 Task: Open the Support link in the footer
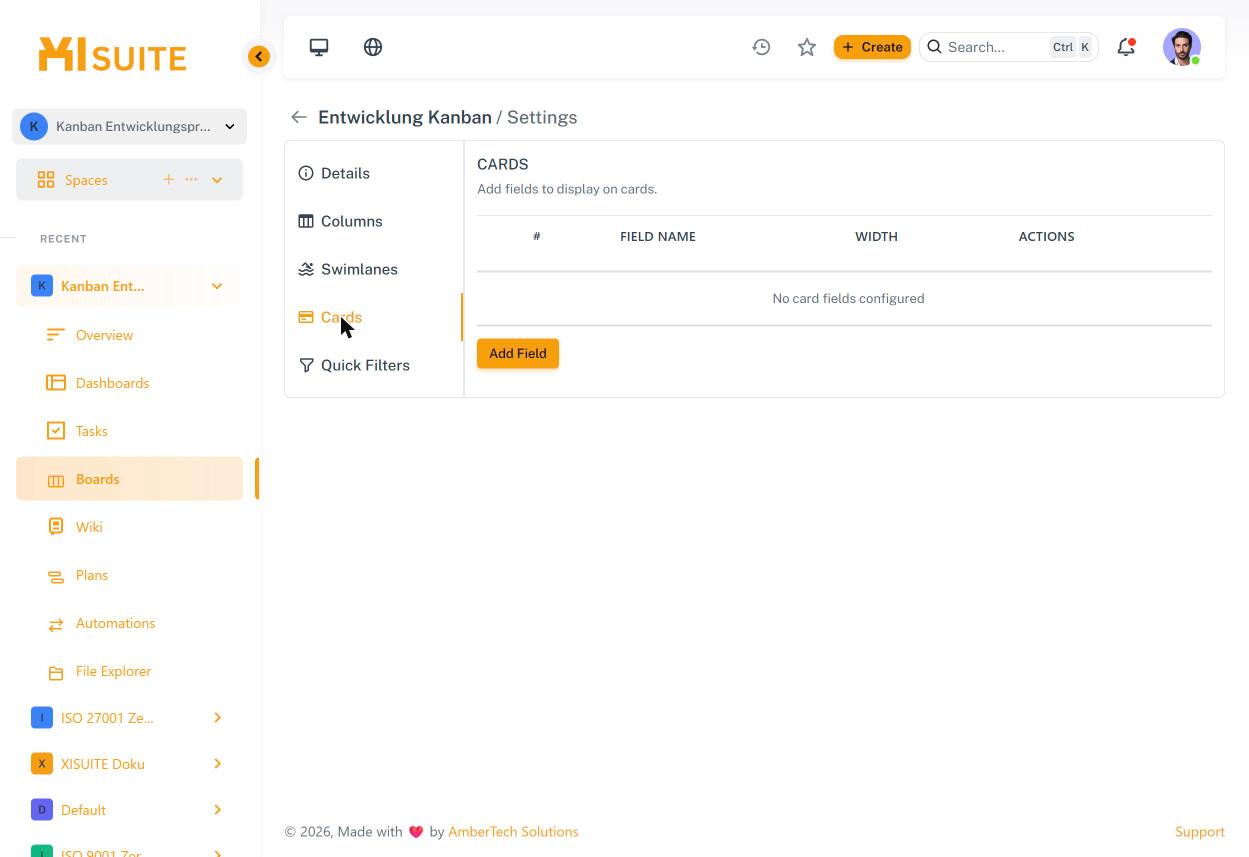pyautogui.click(x=1200, y=831)
